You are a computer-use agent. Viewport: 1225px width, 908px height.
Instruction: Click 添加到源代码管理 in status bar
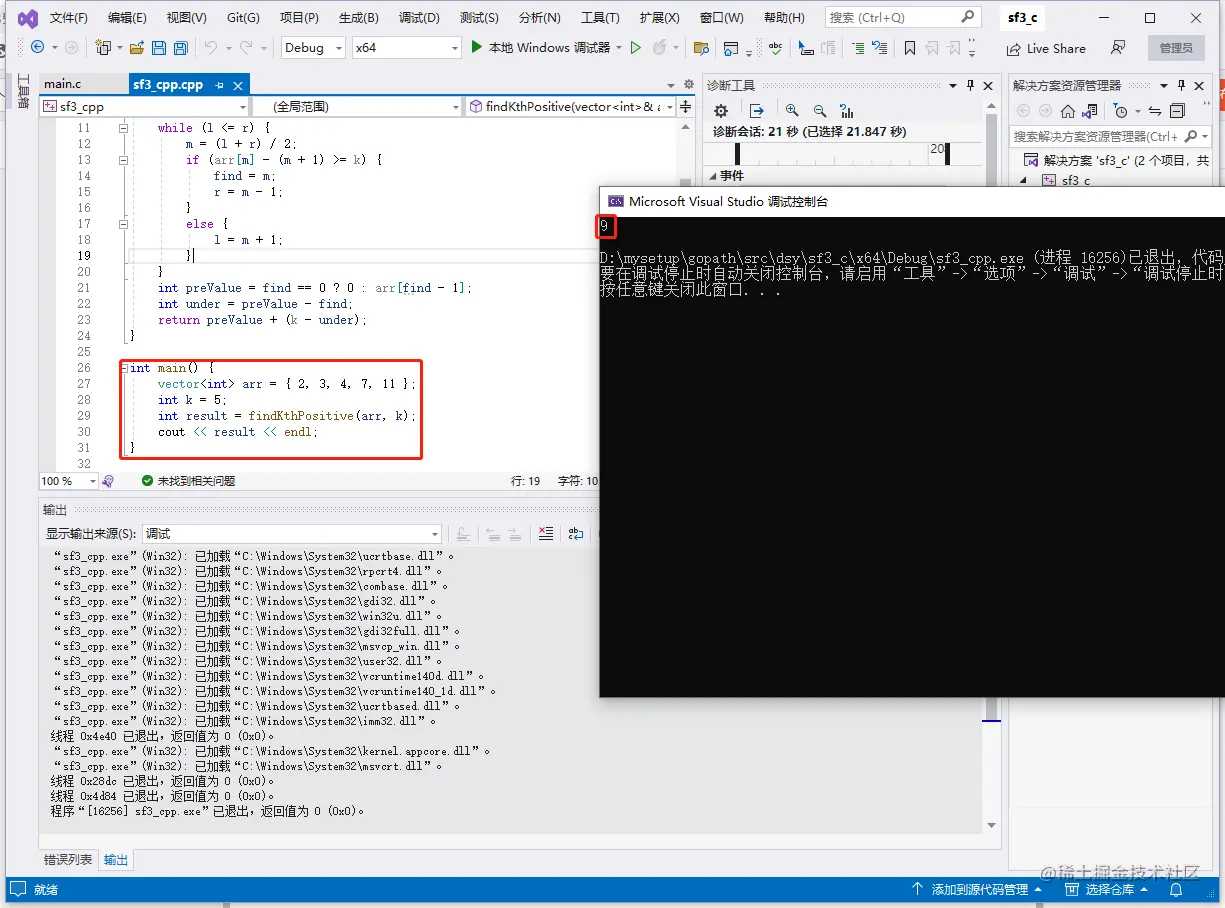click(x=977, y=889)
